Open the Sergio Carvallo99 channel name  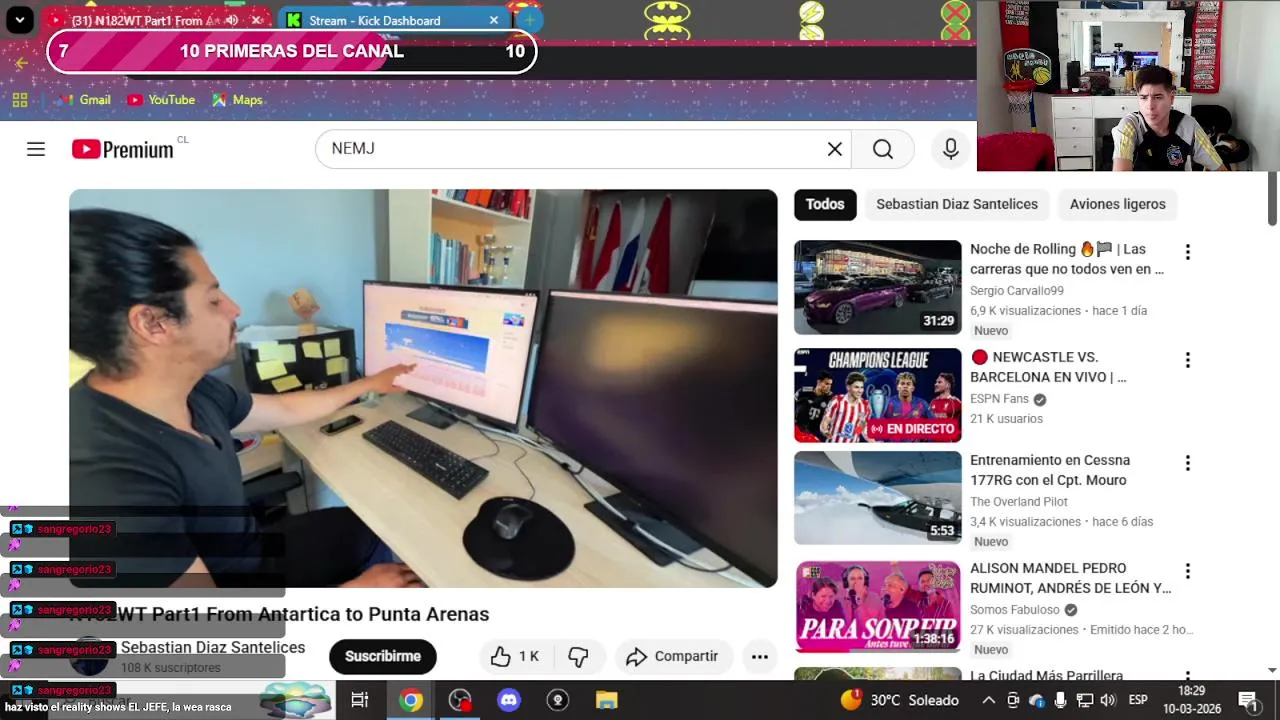[1017, 291]
